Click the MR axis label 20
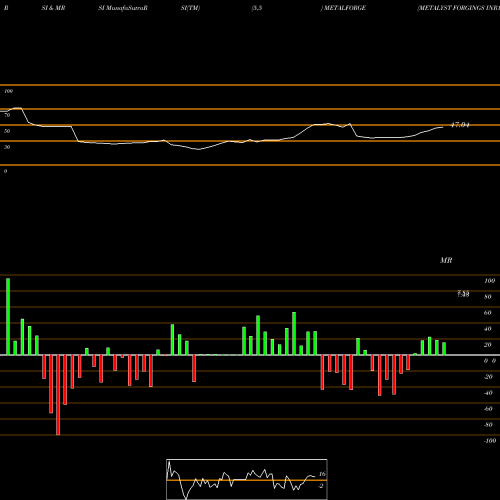Image resolution: width=500 pixels, height=500 pixels. [488, 345]
